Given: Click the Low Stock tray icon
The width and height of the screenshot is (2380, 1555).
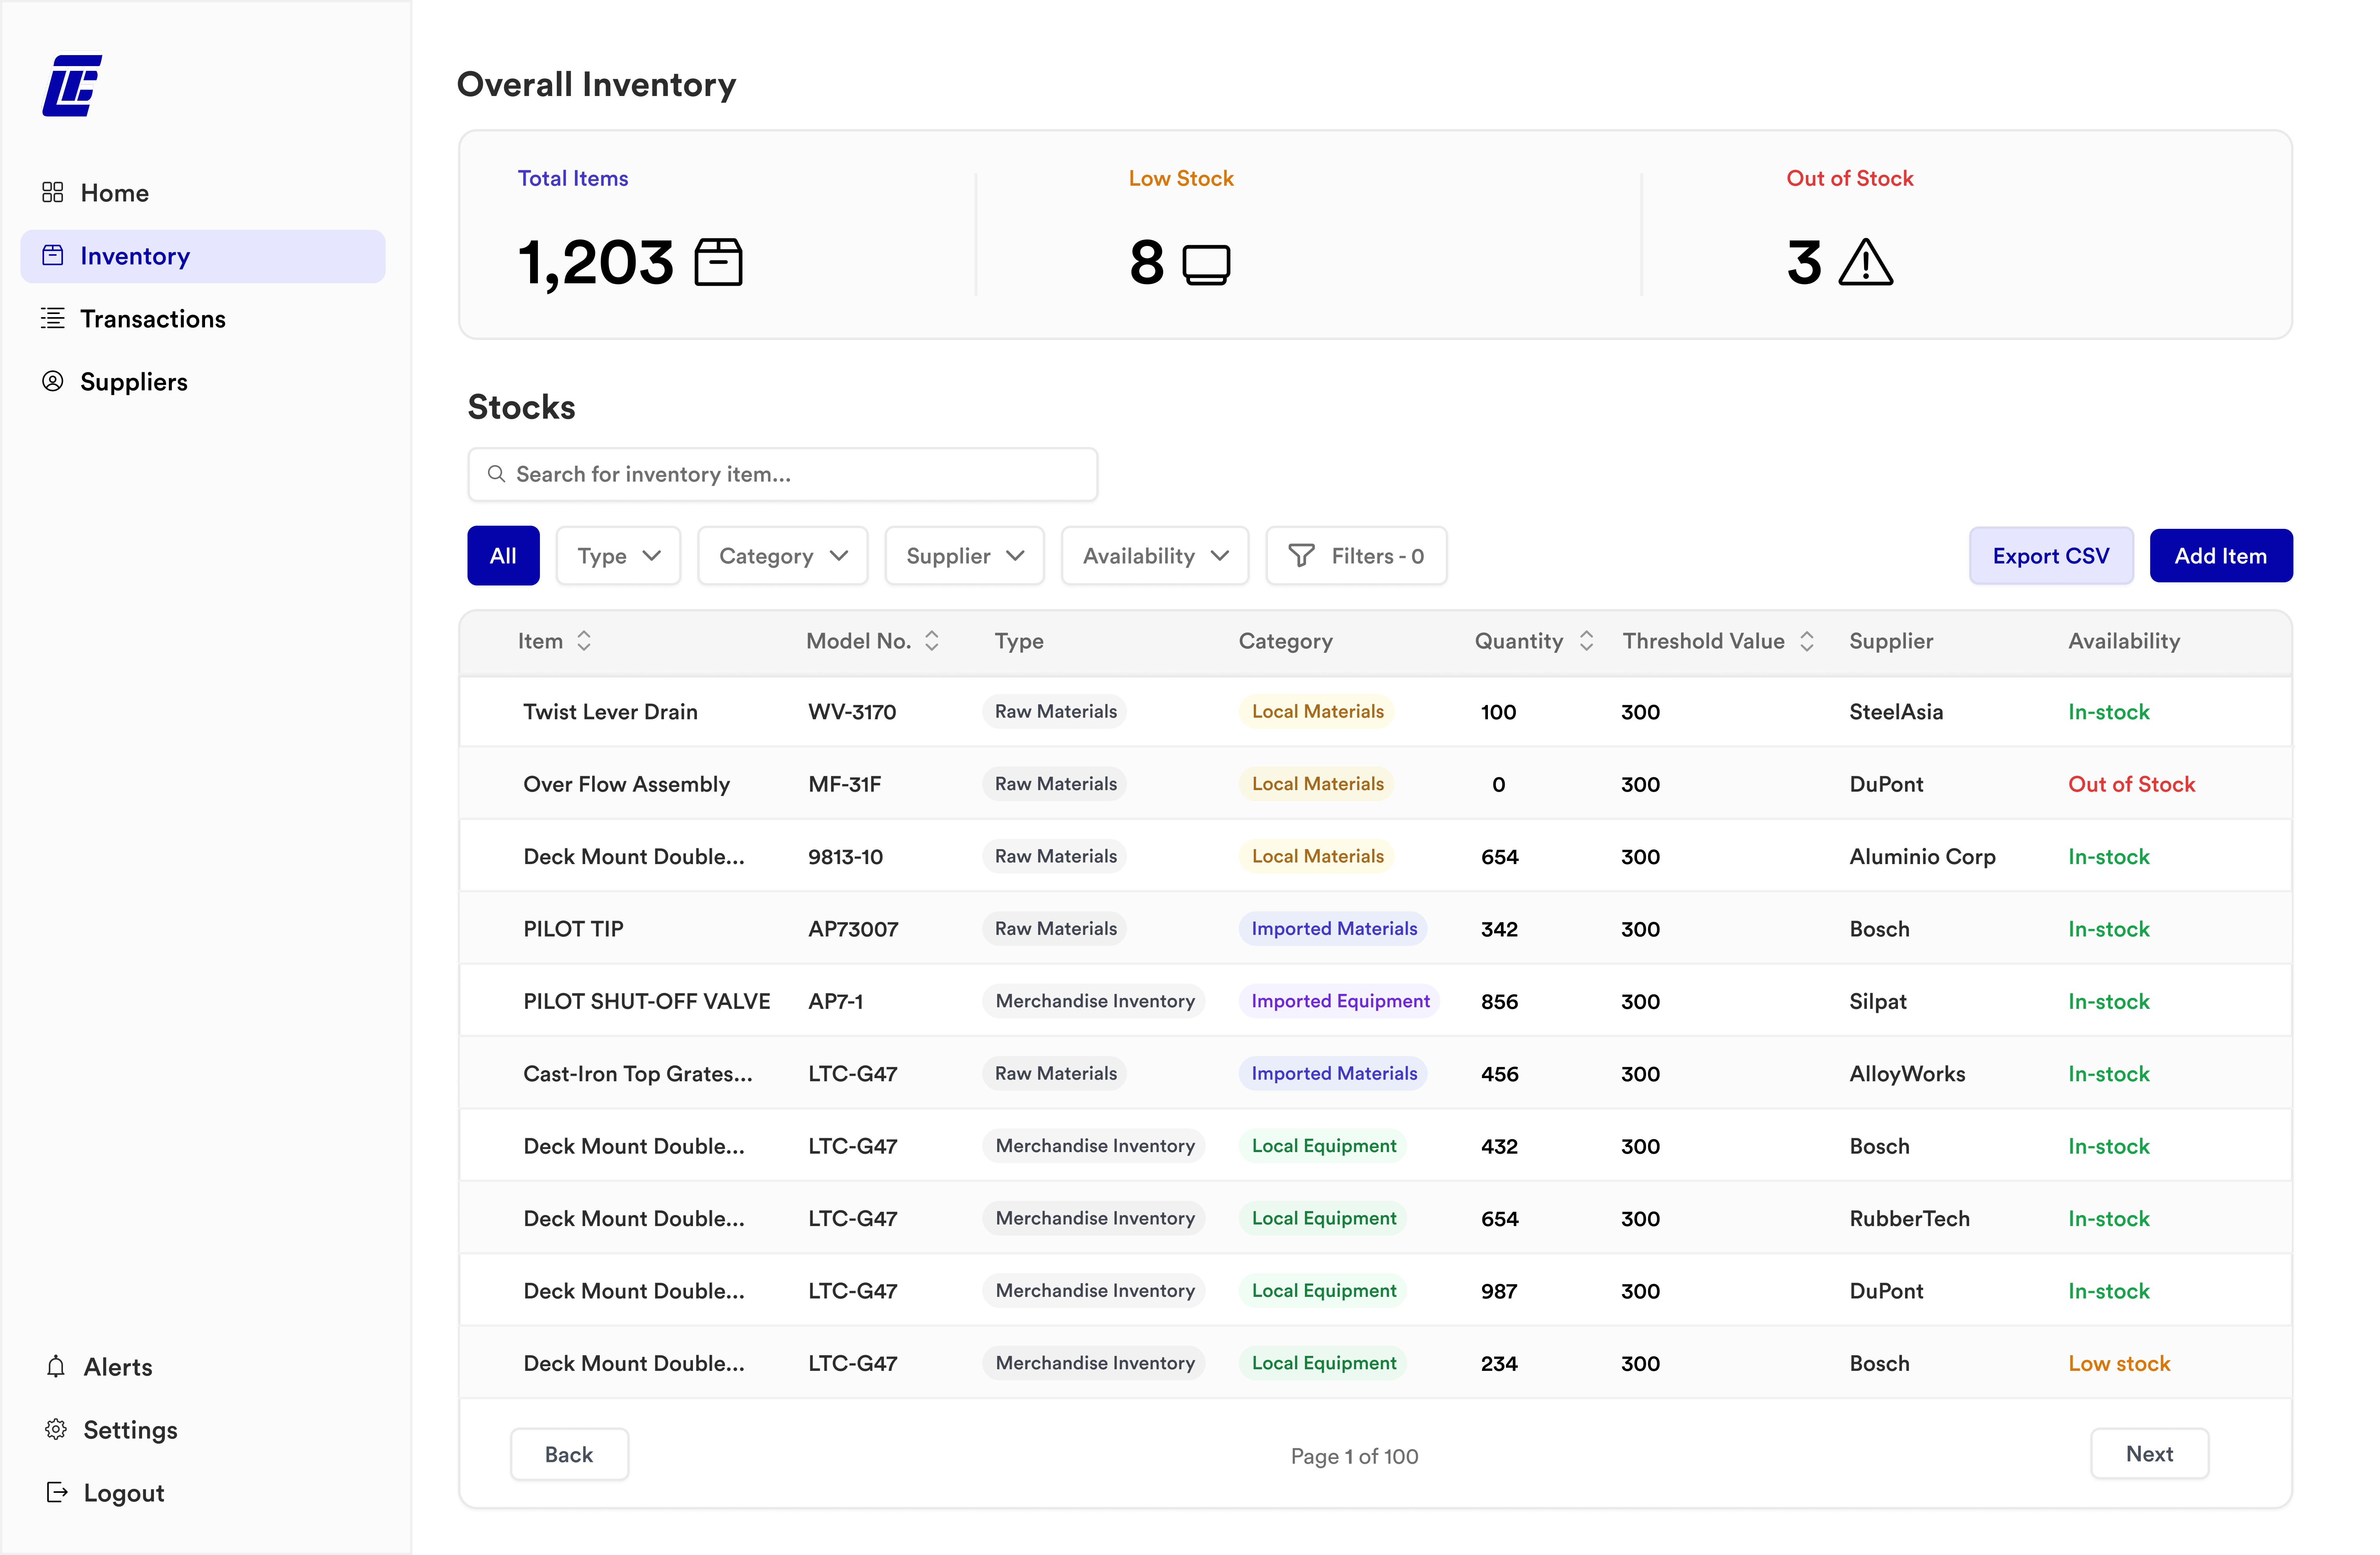Looking at the screenshot, I should point(1206,264).
